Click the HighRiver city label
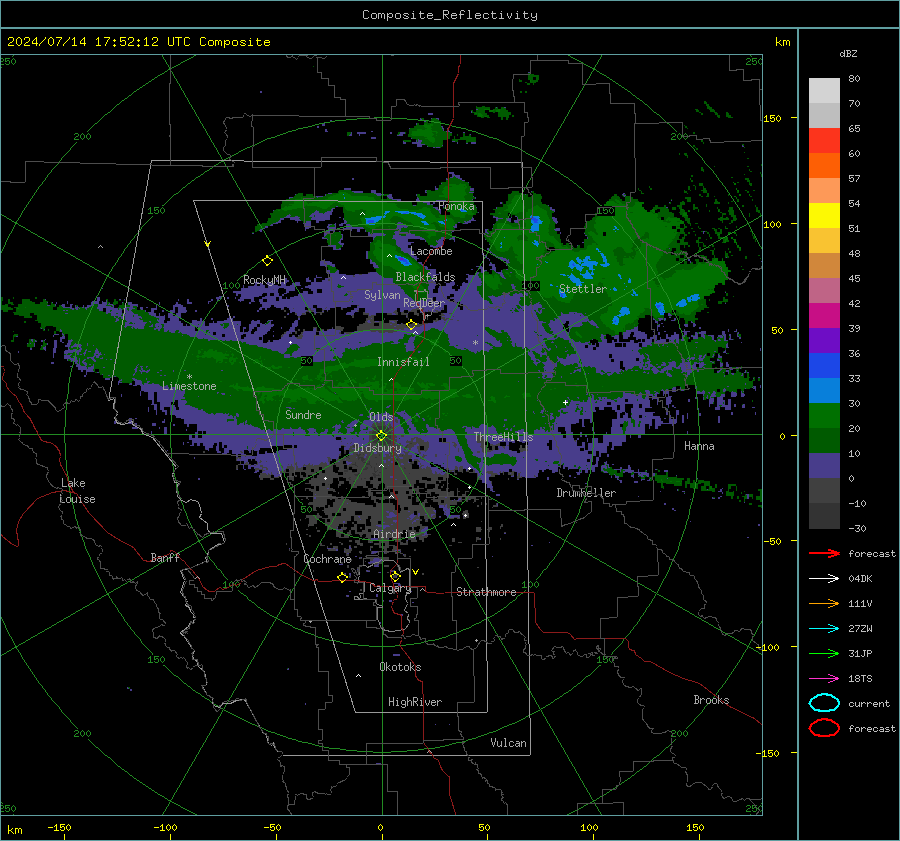 [415, 702]
